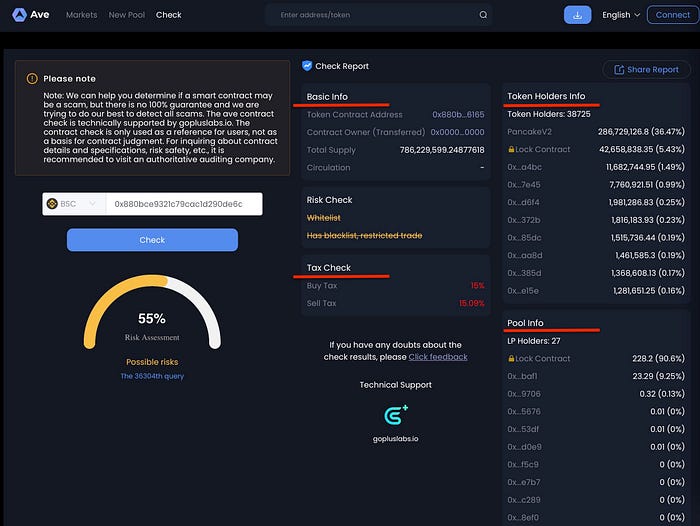Click the Connect wallet button
Viewport: 700px width, 526px height.
(x=672, y=15)
